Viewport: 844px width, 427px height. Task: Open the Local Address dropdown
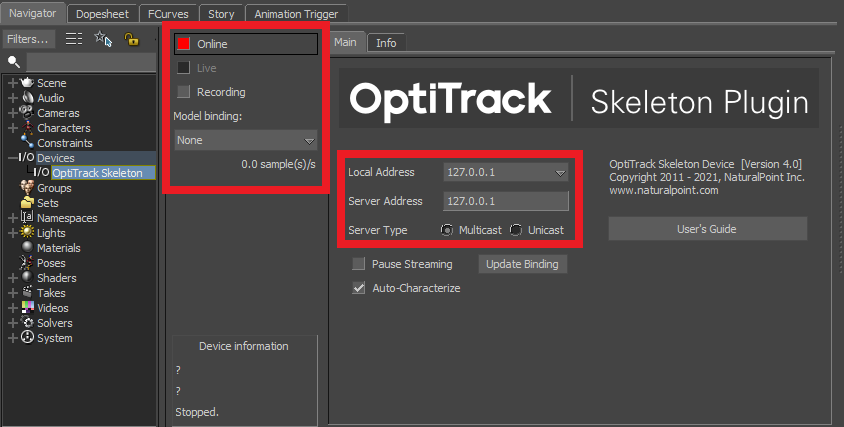point(505,172)
